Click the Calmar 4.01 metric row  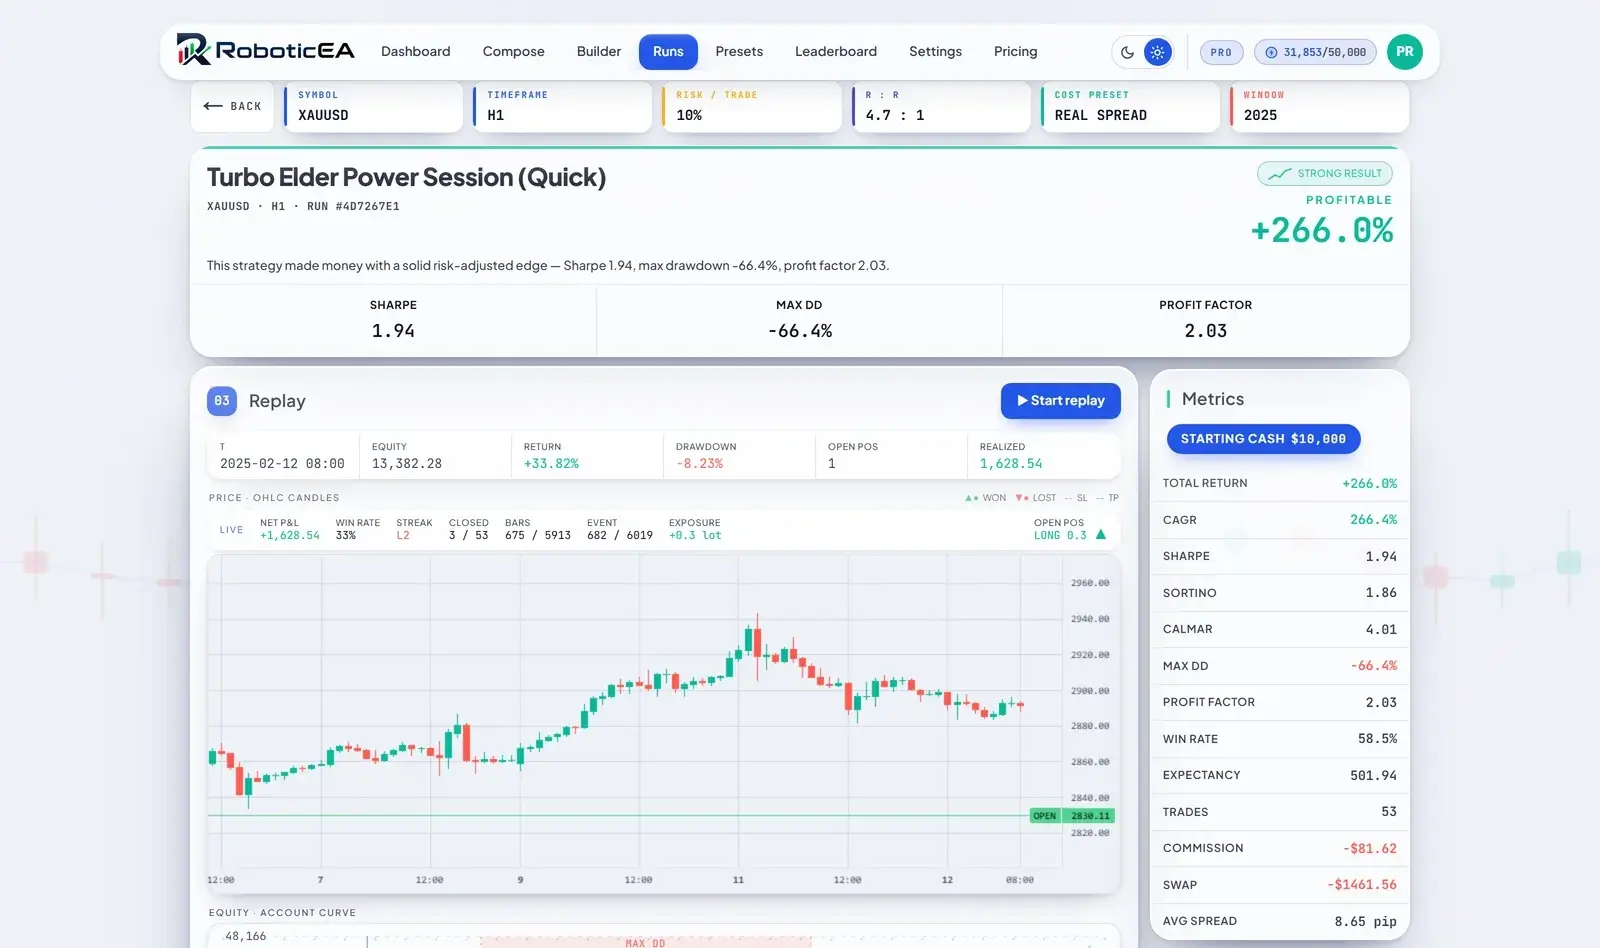coord(1280,629)
